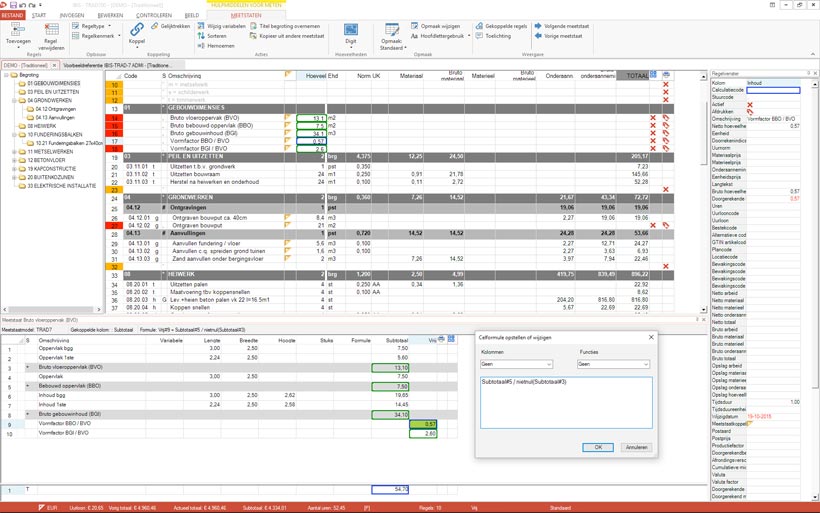Switch to the CONTROLEREN ribbon tab
This screenshot has width=820, height=513.
(x=154, y=16)
